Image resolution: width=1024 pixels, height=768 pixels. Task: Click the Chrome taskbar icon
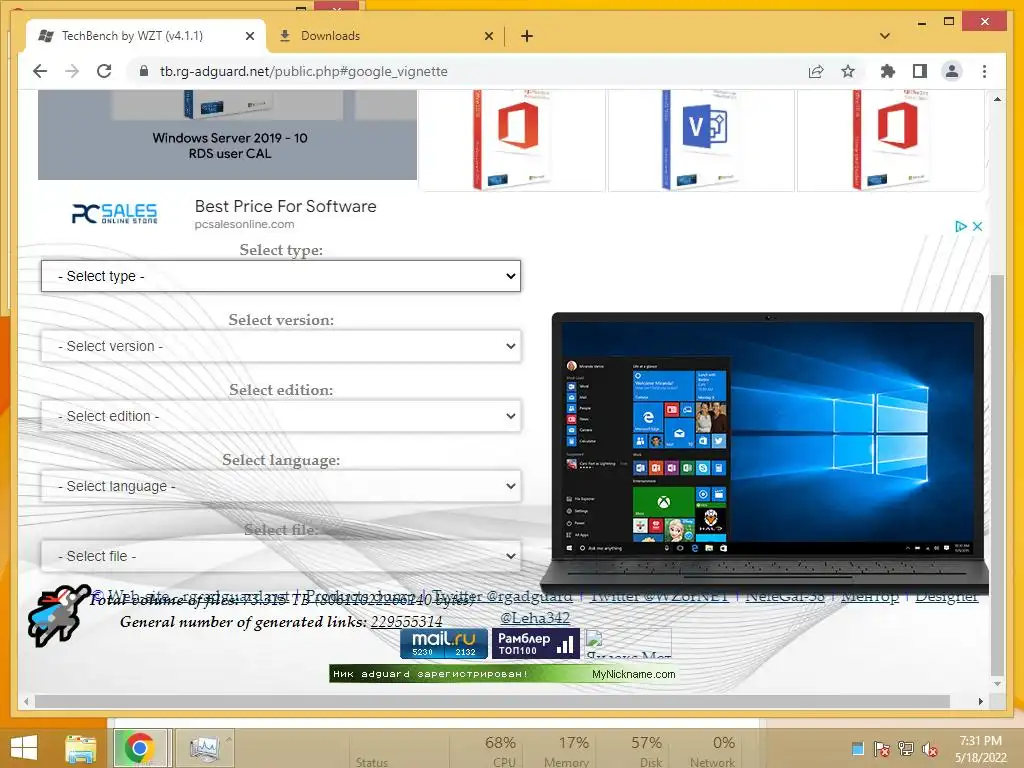coord(140,748)
